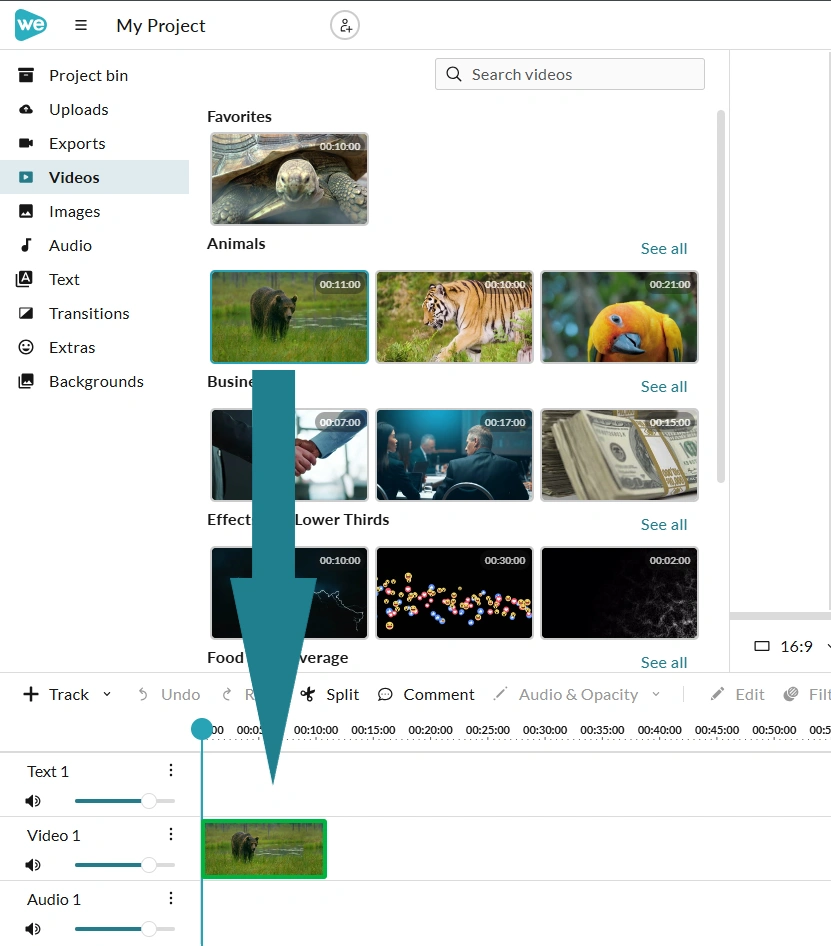Select the Videos tab
The width and height of the screenshot is (831, 946).
tap(94, 177)
